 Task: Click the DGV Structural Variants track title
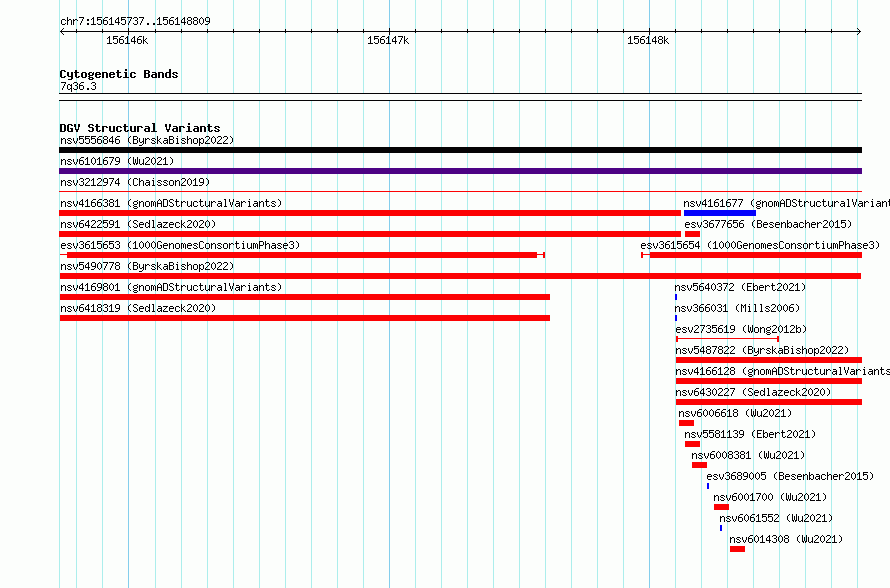click(140, 128)
